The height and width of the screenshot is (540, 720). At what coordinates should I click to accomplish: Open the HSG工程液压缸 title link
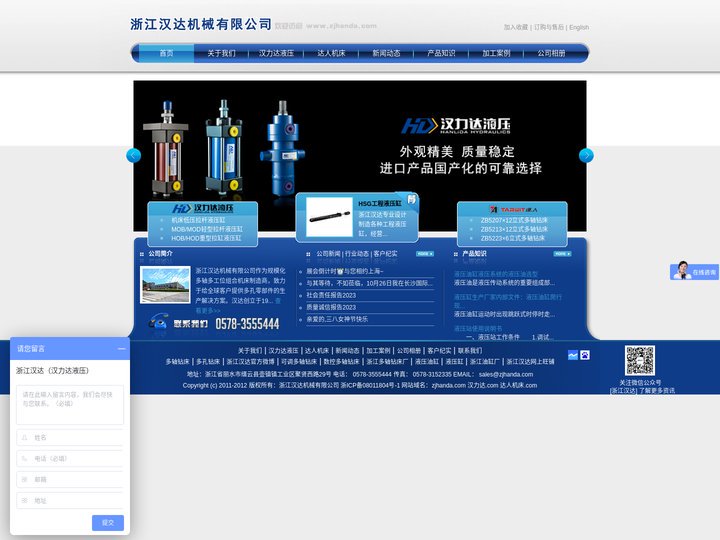[380, 203]
